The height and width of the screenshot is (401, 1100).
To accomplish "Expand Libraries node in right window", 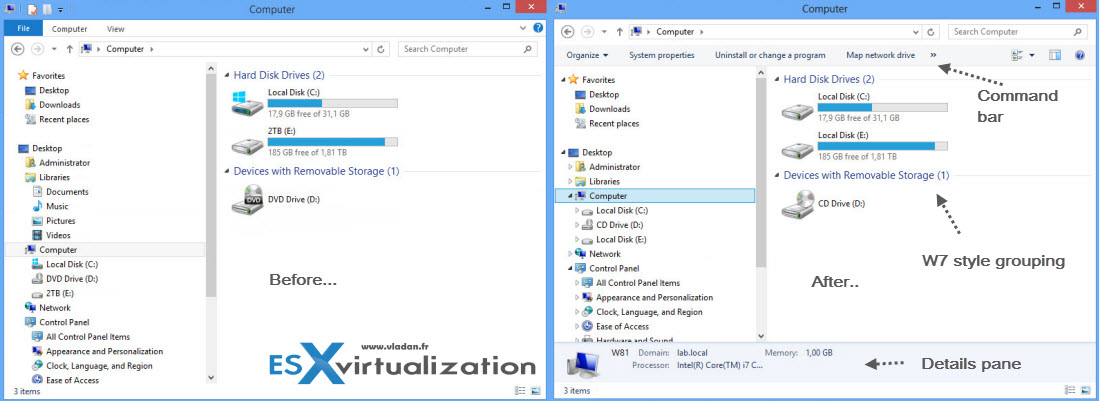I will pyautogui.click(x=570, y=182).
